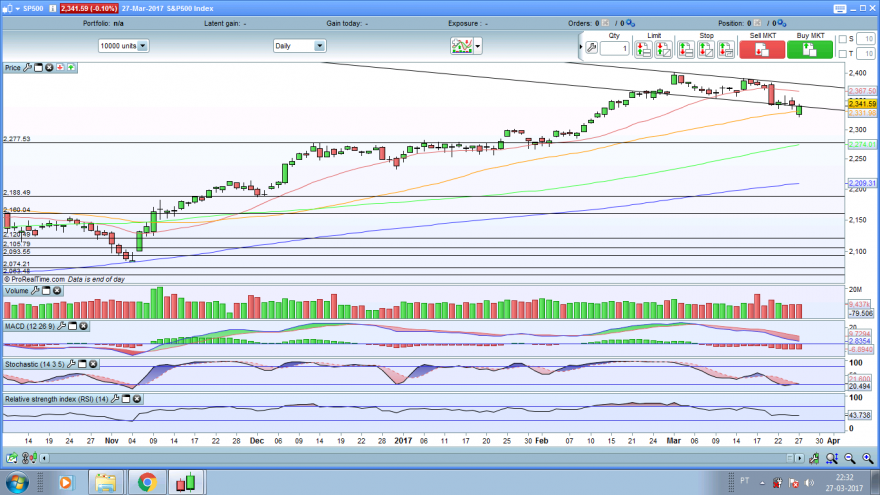Click the zoom in magnifier icon
The width and height of the screenshot is (880, 495).
[868, 459]
